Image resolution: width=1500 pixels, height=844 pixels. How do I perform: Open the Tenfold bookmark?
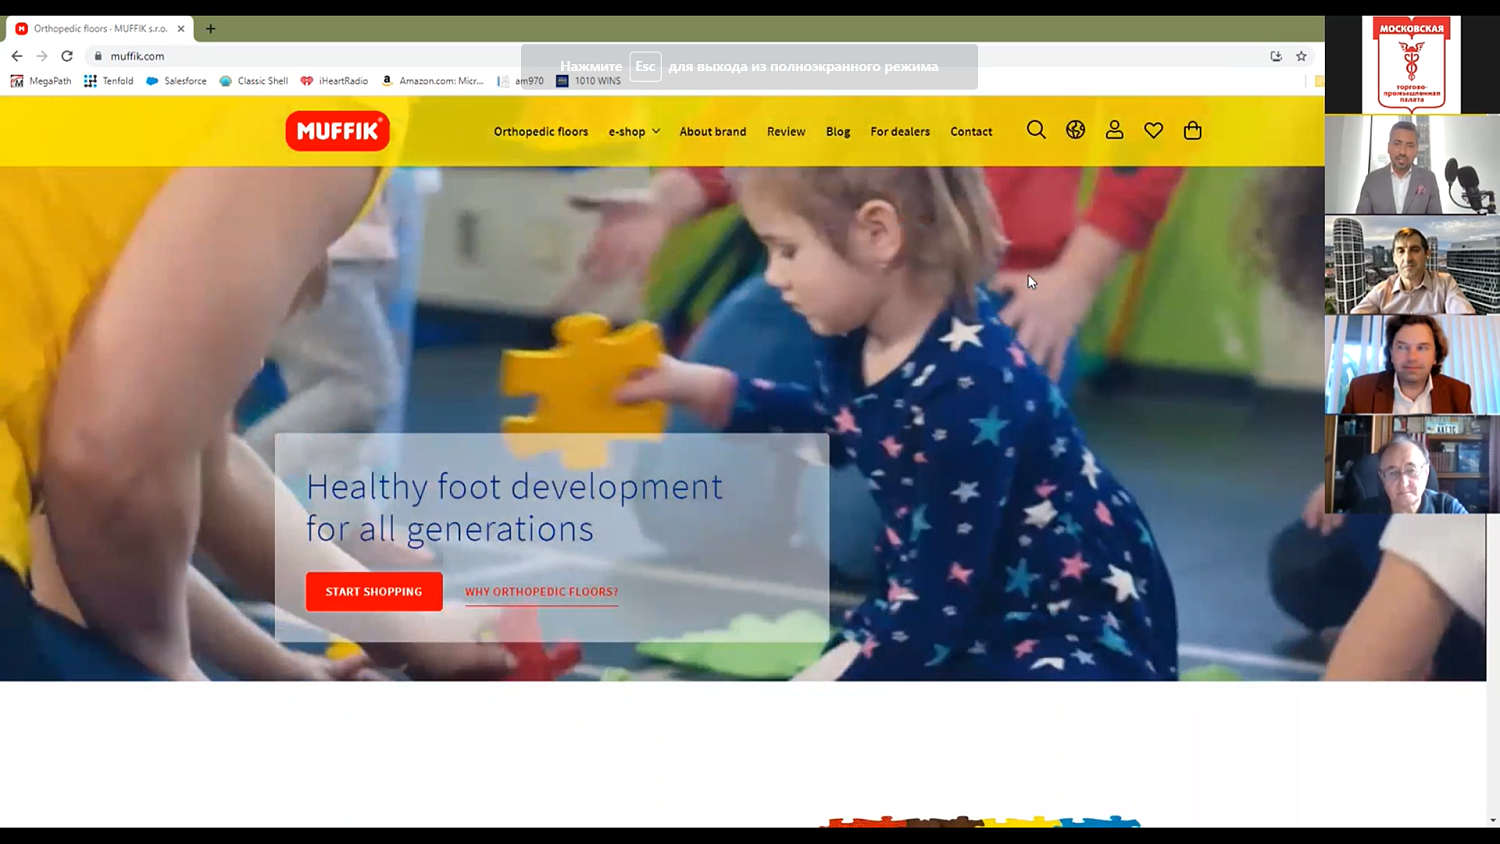(x=109, y=81)
